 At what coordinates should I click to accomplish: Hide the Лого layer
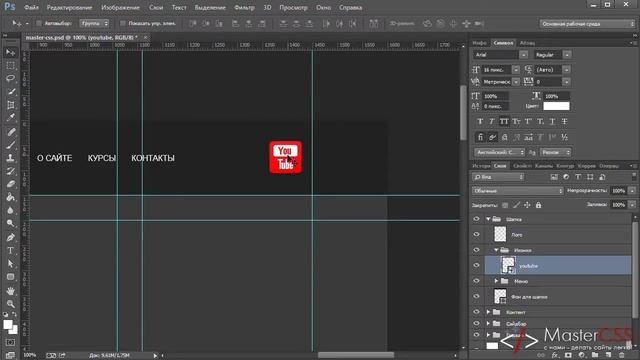[x=476, y=234]
